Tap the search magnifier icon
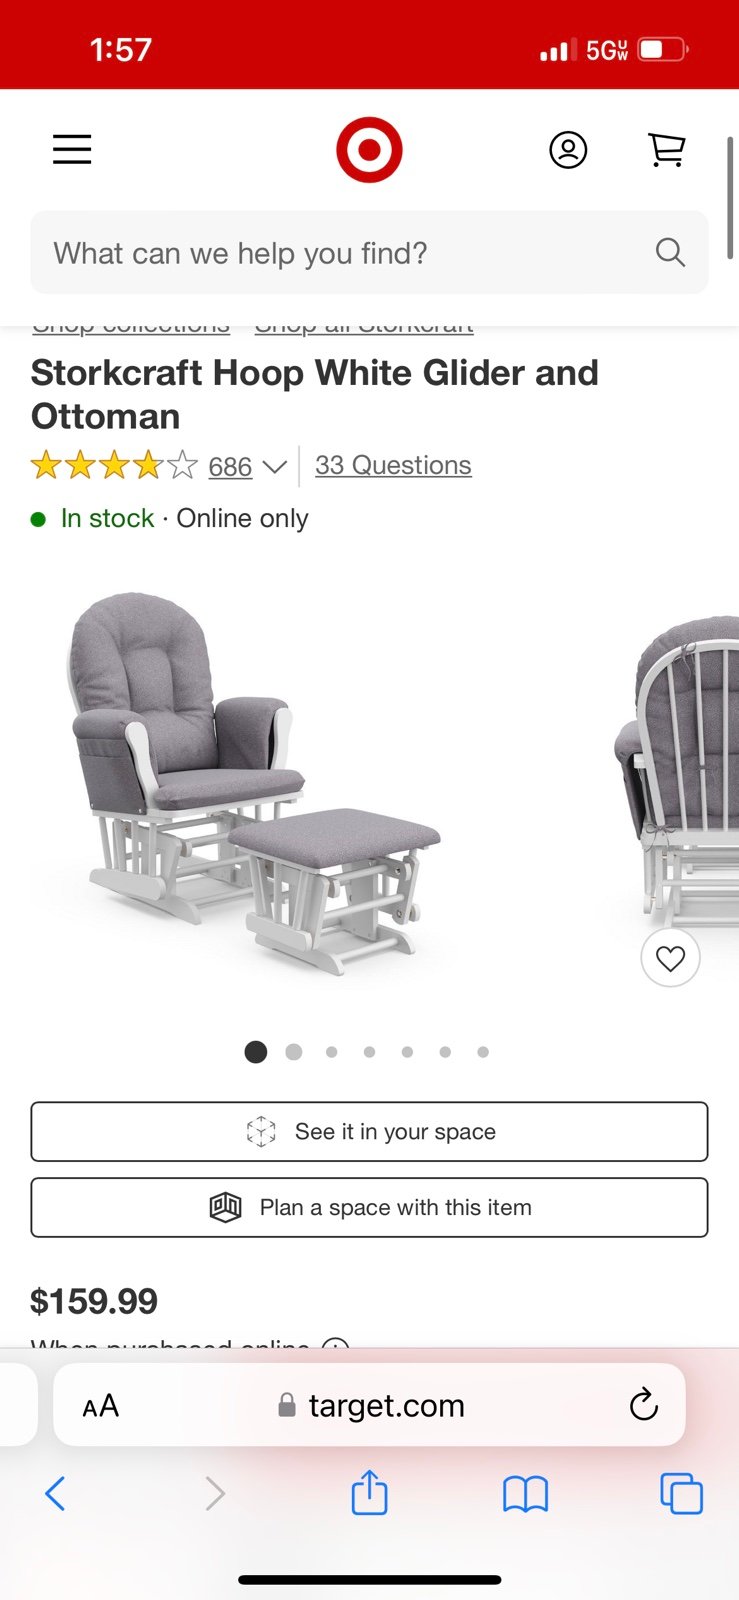The image size is (739, 1600). 670,252
